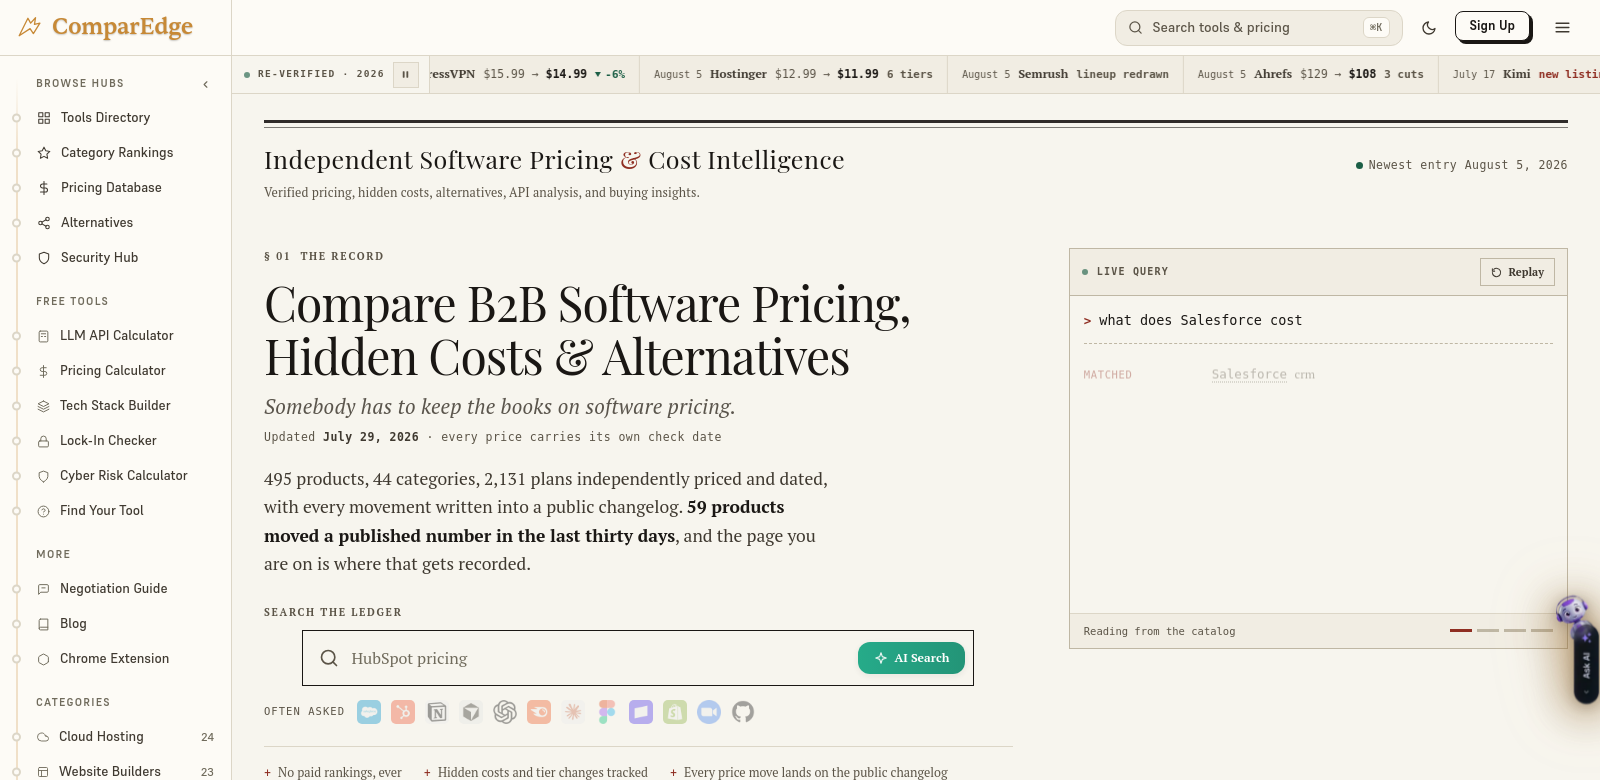The image size is (1600, 780).
Task: Collapse the Browse Hubs sidebar
Action: click(206, 84)
